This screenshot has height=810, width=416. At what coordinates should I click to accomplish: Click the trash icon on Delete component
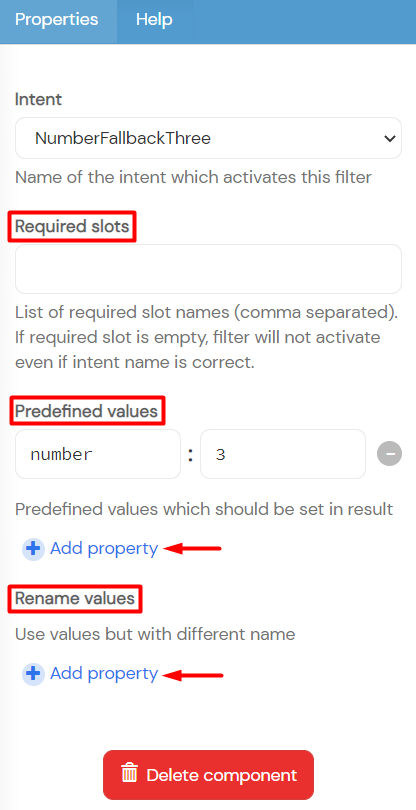(129, 774)
